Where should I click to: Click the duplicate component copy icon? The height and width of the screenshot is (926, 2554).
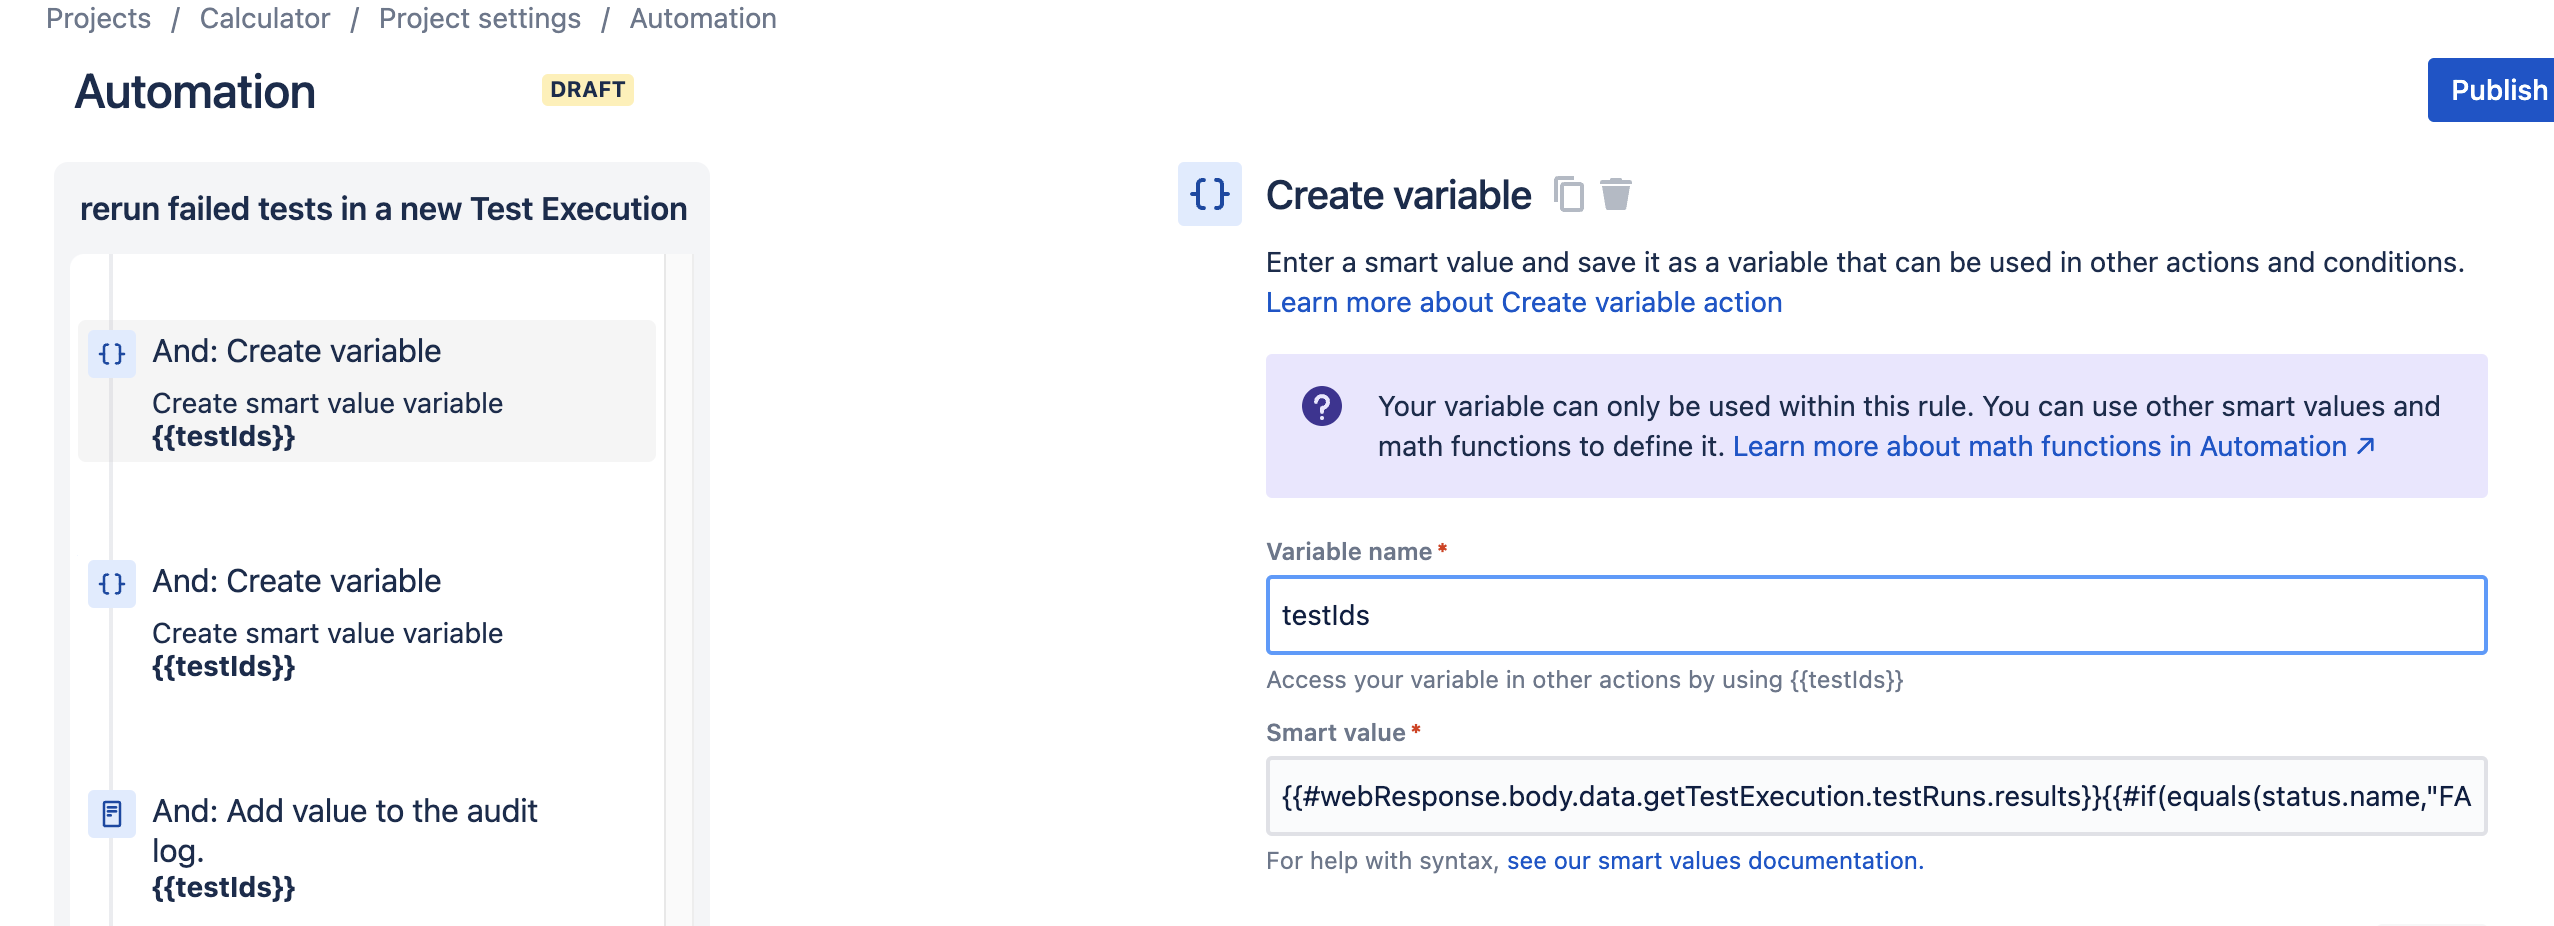pyautogui.click(x=1568, y=194)
